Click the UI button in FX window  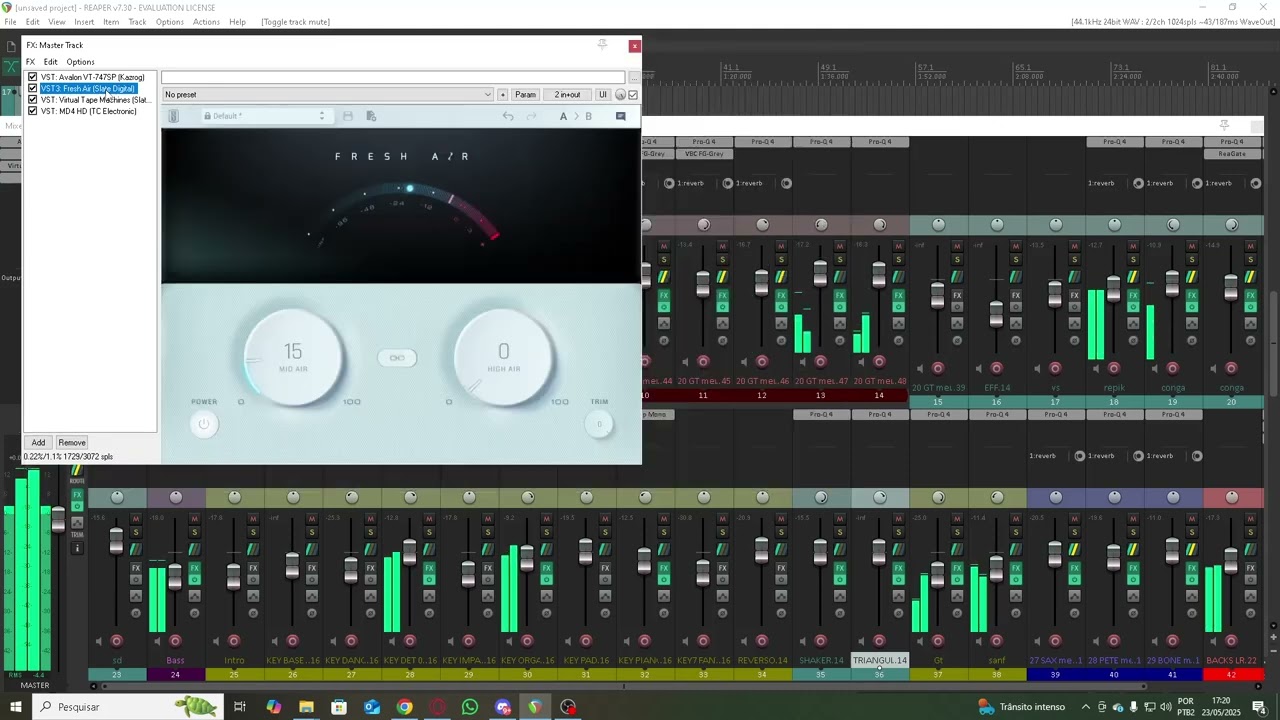[602, 95]
